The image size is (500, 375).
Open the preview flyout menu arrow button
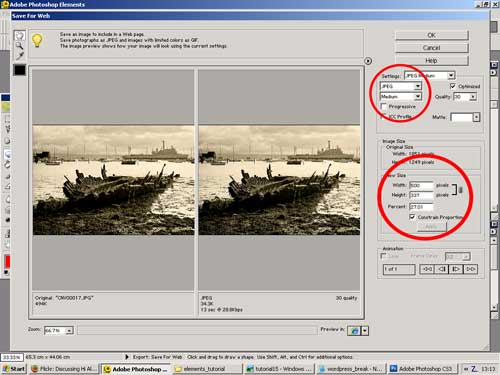[368, 61]
